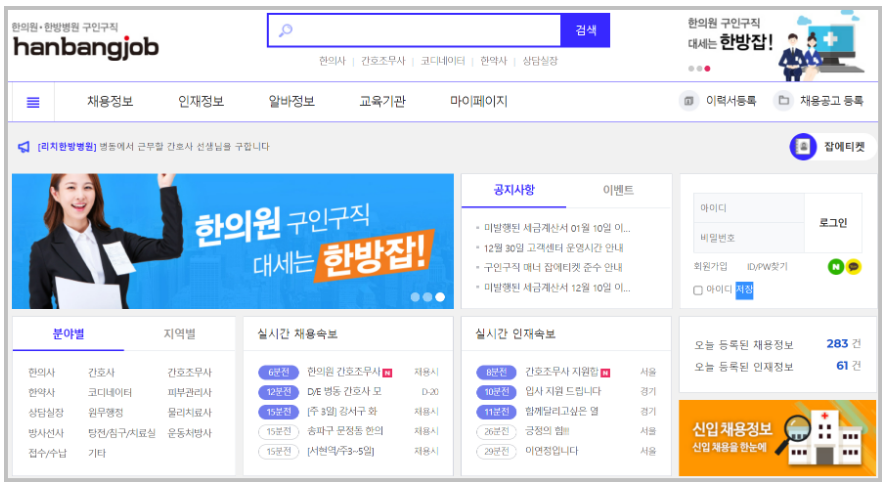Viewport: 884px width, 484px height.
Task: Click 코디네이터 keyword under search bar
Action: (443, 61)
